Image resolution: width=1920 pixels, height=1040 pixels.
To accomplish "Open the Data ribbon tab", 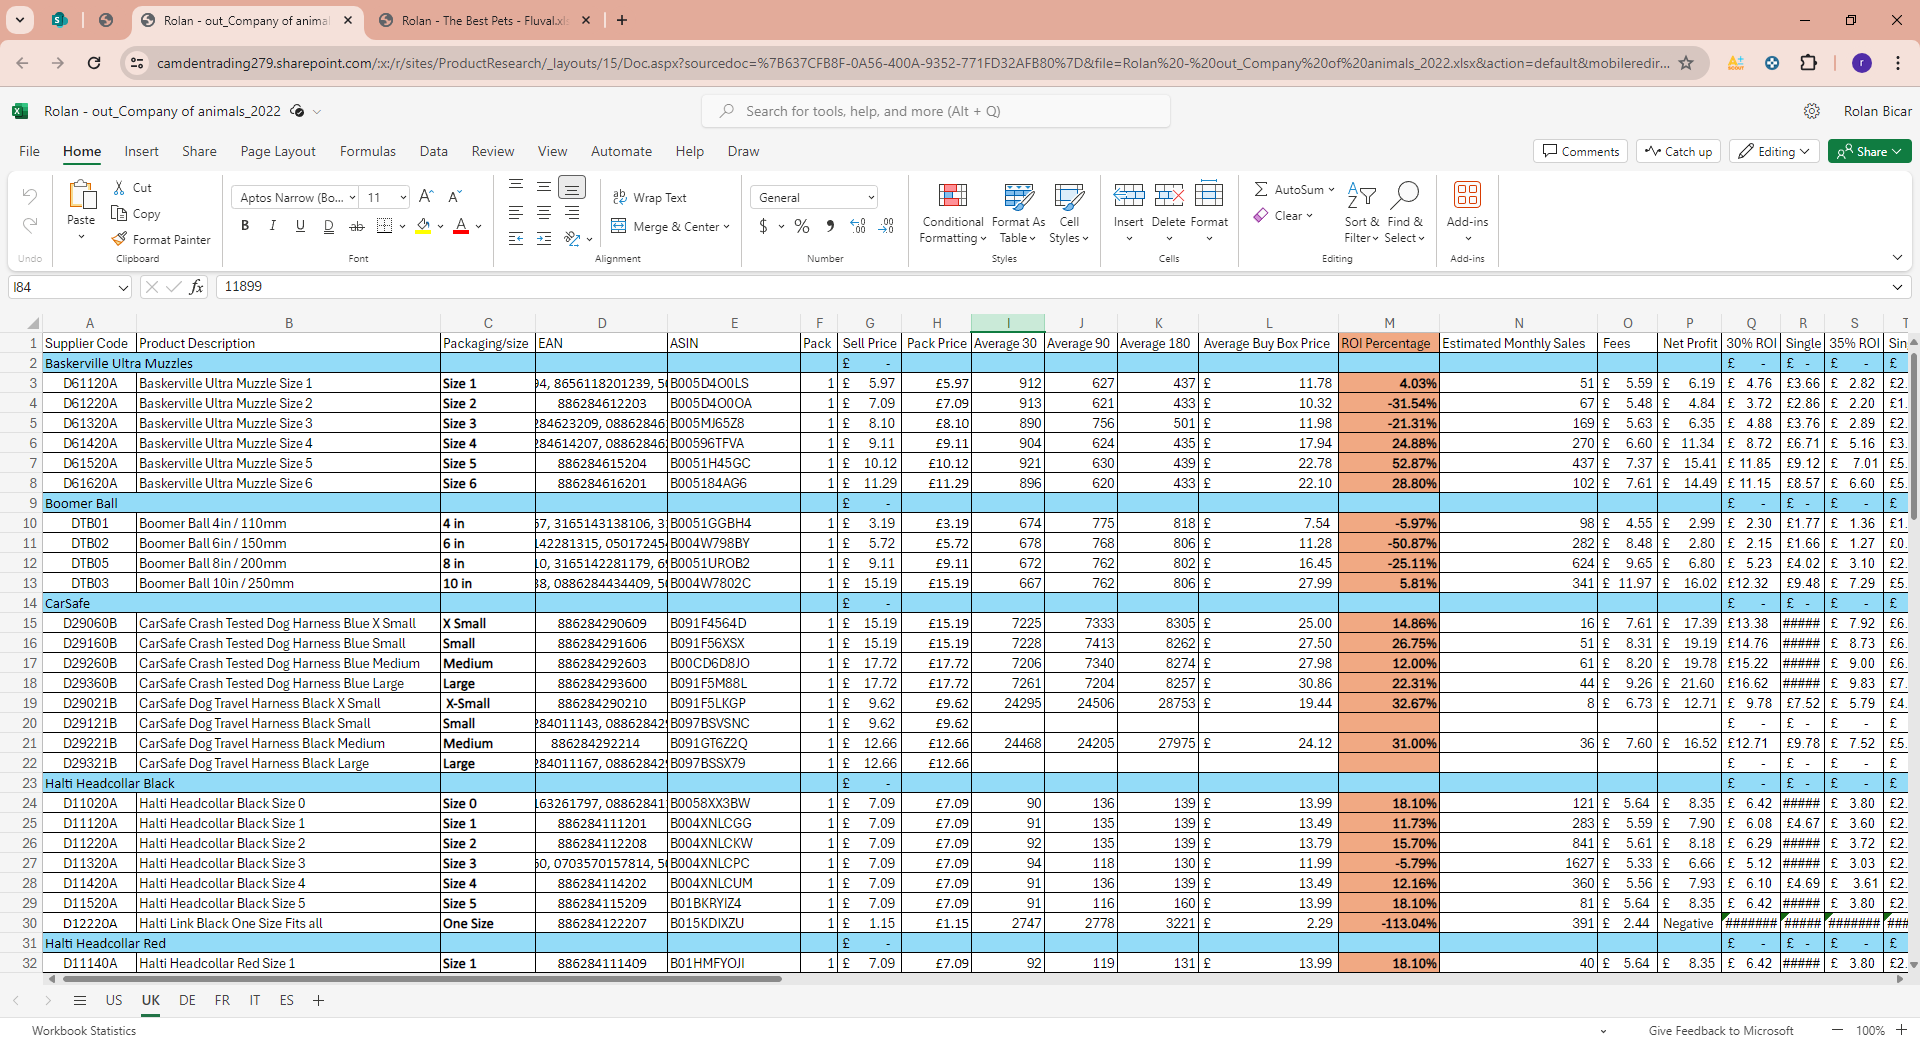I will pos(433,151).
